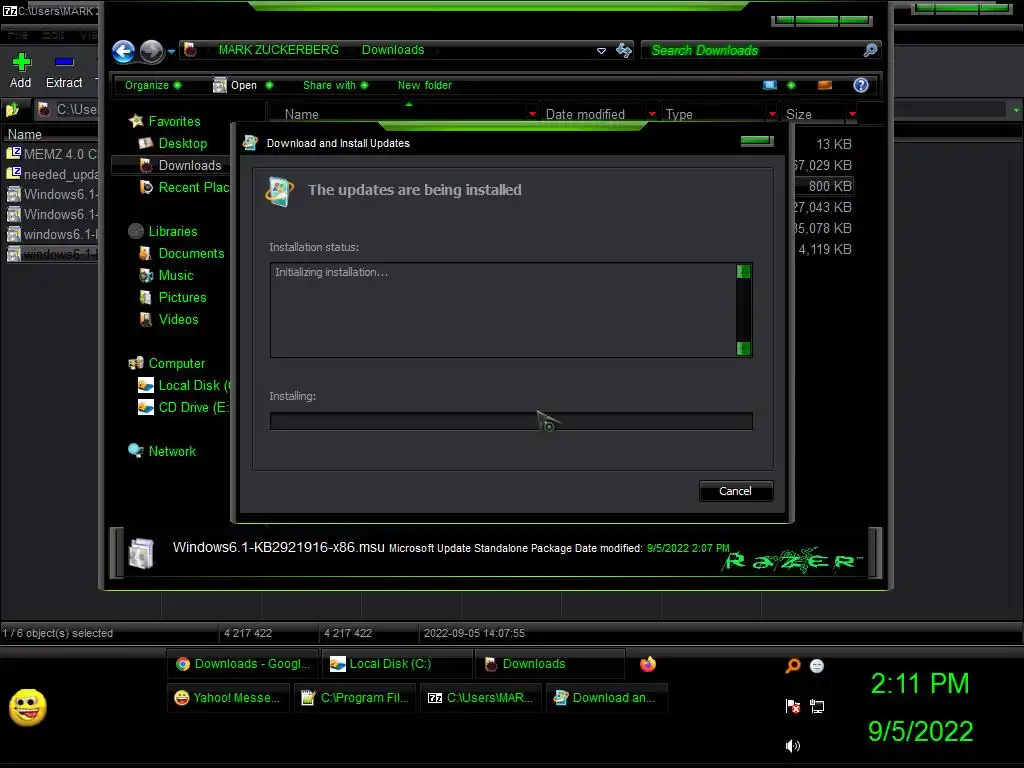Image resolution: width=1024 pixels, height=768 pixels.
Task: Toggle the preview pane icon
Action: coord(825,86)
